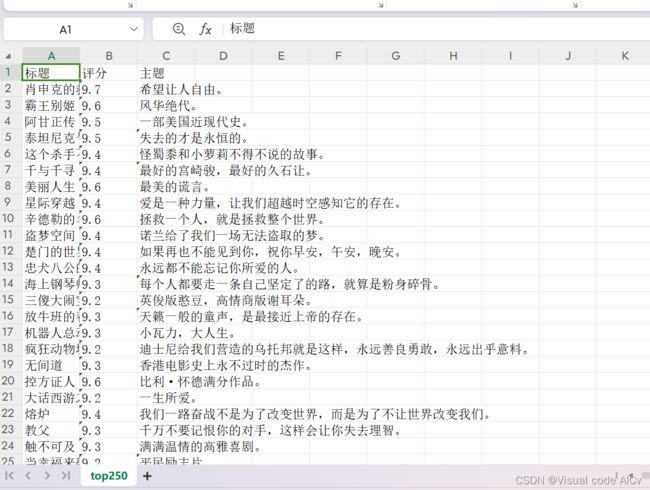Click cell 美丽人生 in column A
Viewport: 650px width, 490px height.
51,187
